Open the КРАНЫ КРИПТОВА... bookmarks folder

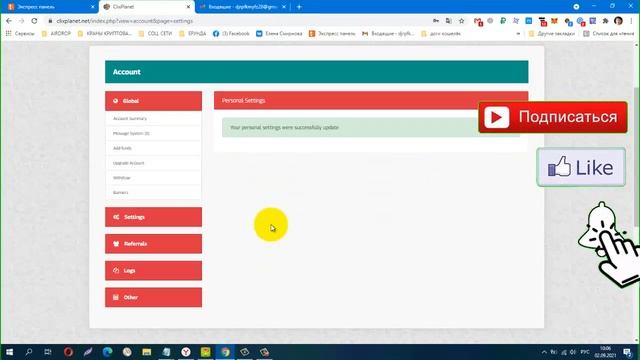point(104,33)
